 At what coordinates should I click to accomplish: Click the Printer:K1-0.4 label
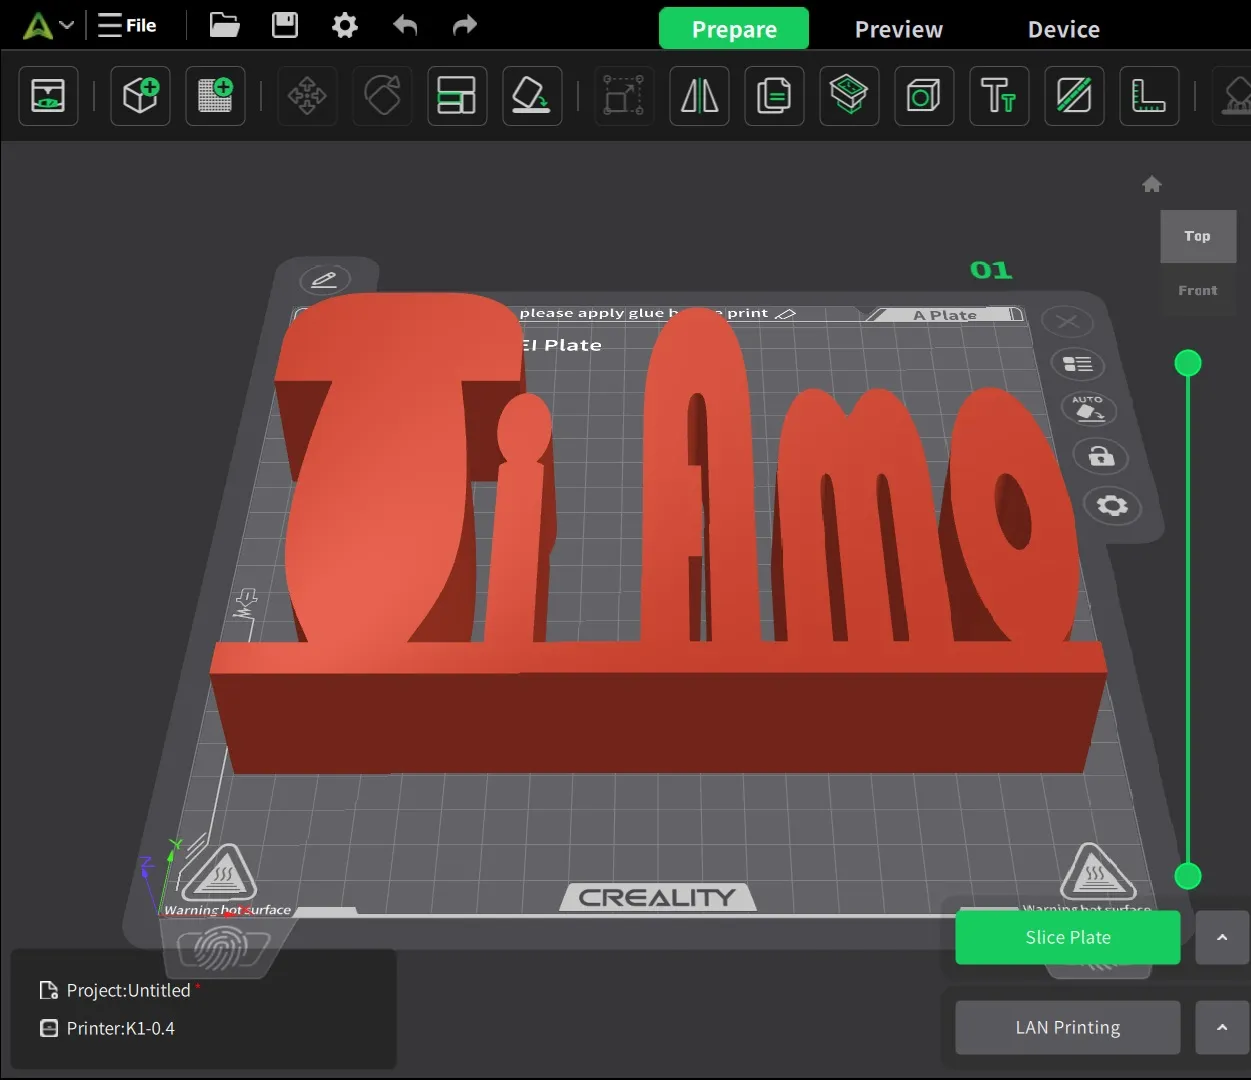point(120,1028)
